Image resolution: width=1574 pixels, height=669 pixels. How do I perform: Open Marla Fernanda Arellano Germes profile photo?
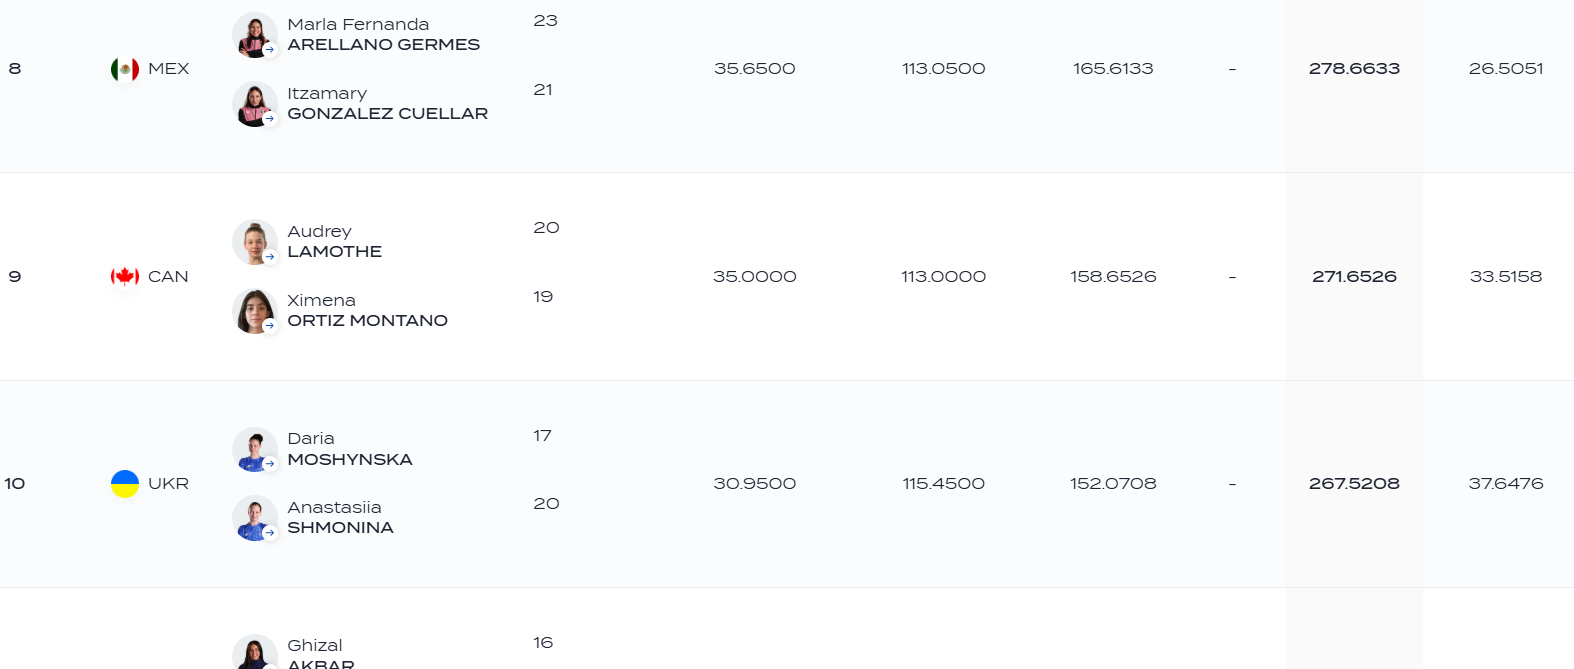point(255,35)
